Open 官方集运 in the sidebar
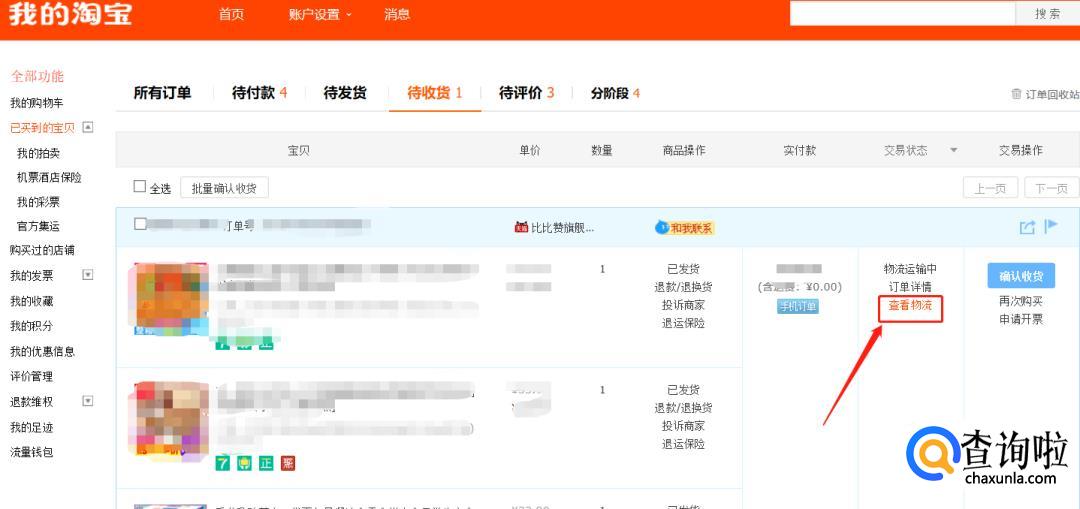 click(38, 226)
